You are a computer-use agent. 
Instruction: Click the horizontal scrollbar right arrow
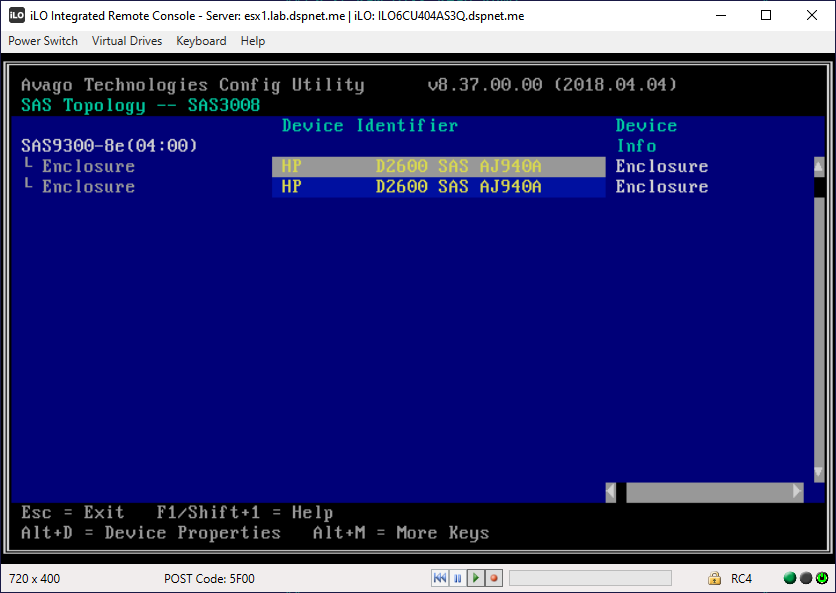(x=797, y=492)
